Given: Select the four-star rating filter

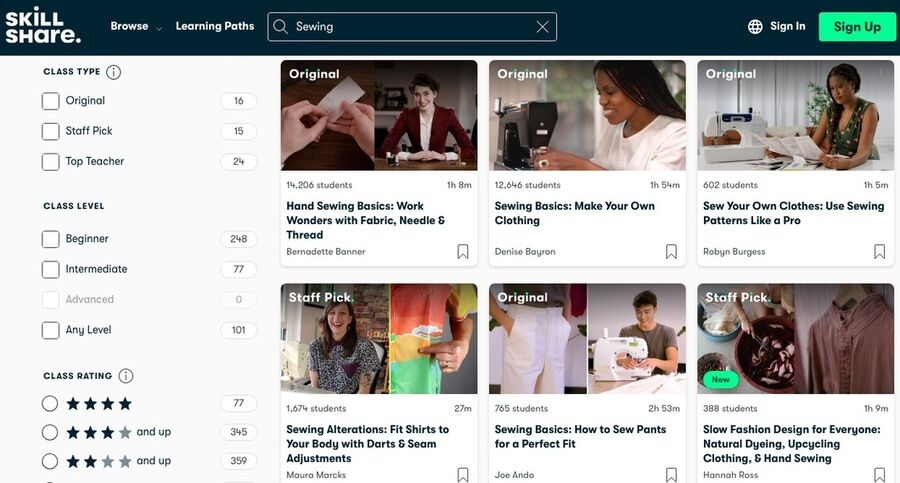Looking at the screenshot, I should [x=50, y=404].
